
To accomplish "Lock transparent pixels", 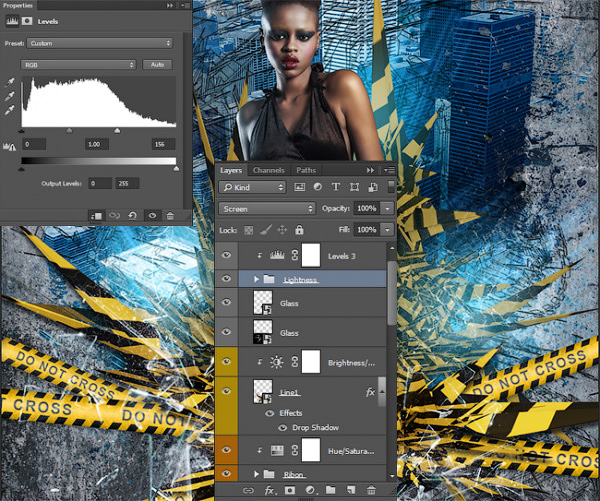I will 249,230.
